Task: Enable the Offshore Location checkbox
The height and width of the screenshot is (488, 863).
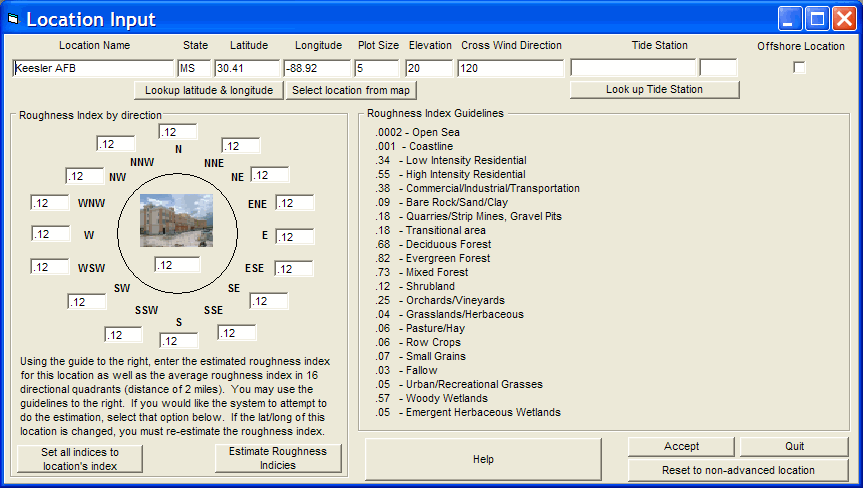Action: click(799, 67)
